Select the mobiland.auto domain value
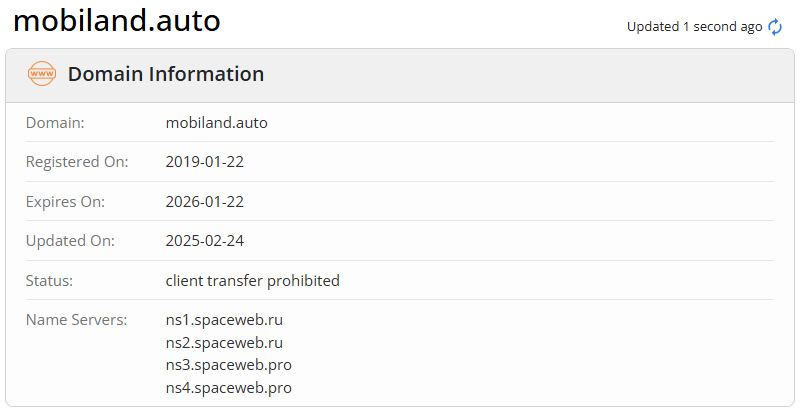801x414 pixels. coord(216,123)
